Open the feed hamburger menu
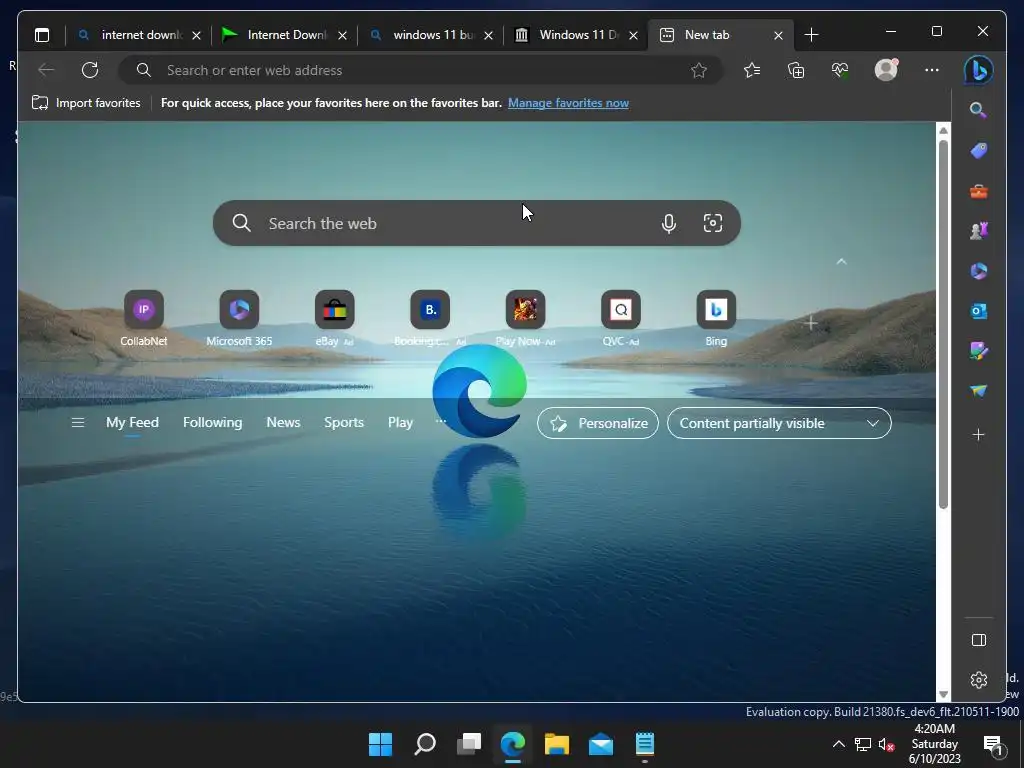 78,423
